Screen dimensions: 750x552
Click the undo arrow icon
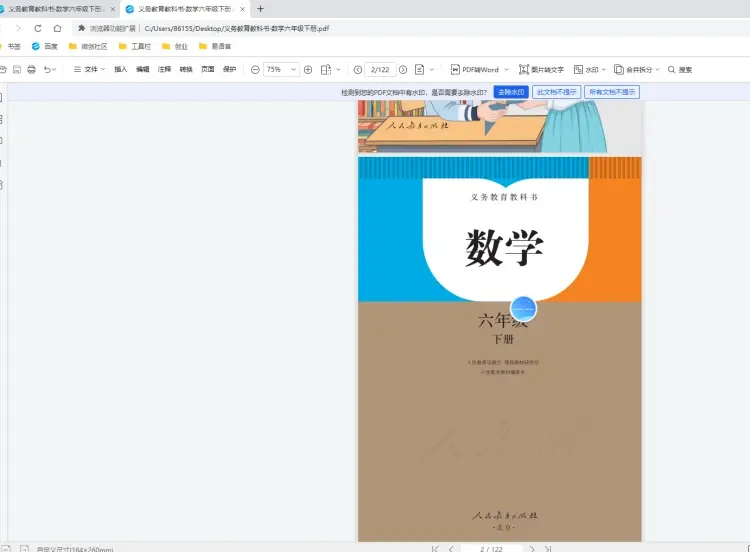(x=47, y=69)
